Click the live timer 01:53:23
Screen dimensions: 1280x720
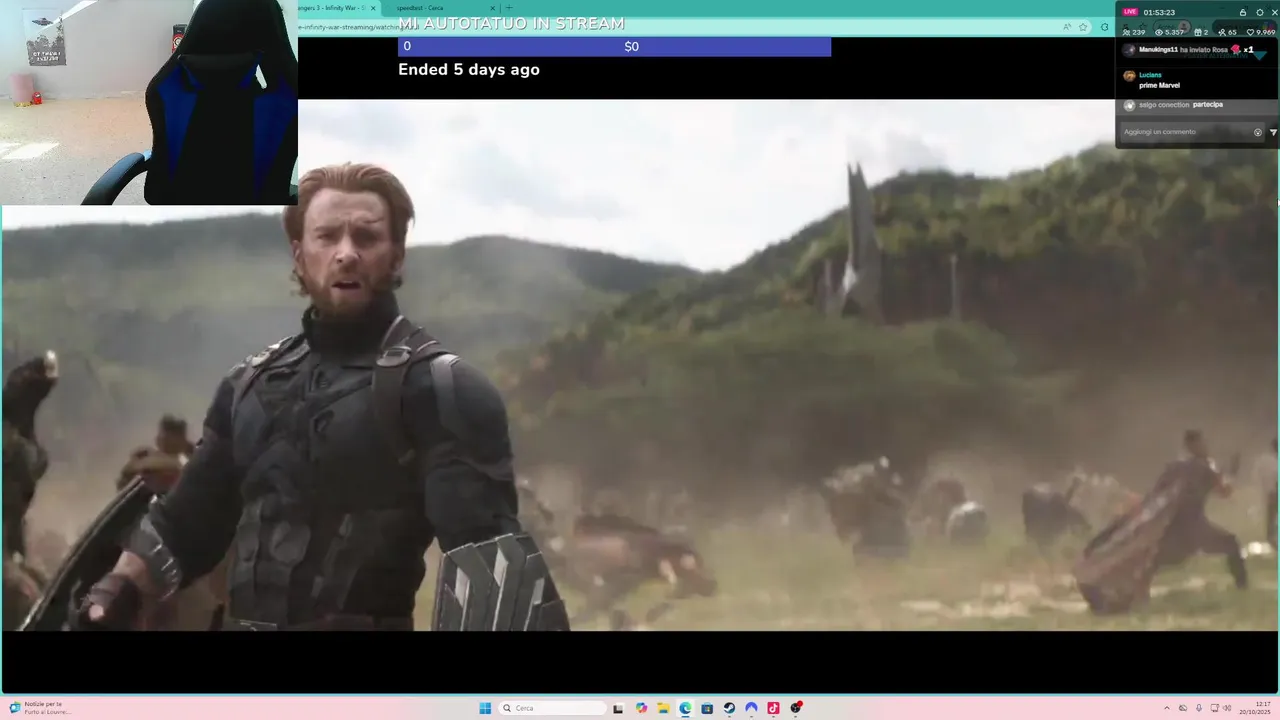[x=1159, y=12]
